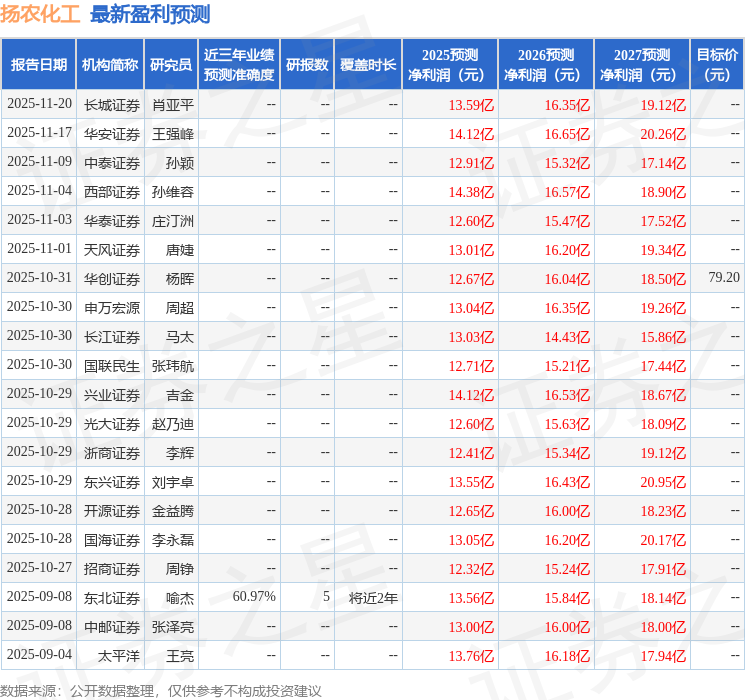Select the 华泰证券 institution cell
Screen dimensions: 745x700
coord(112,221)
